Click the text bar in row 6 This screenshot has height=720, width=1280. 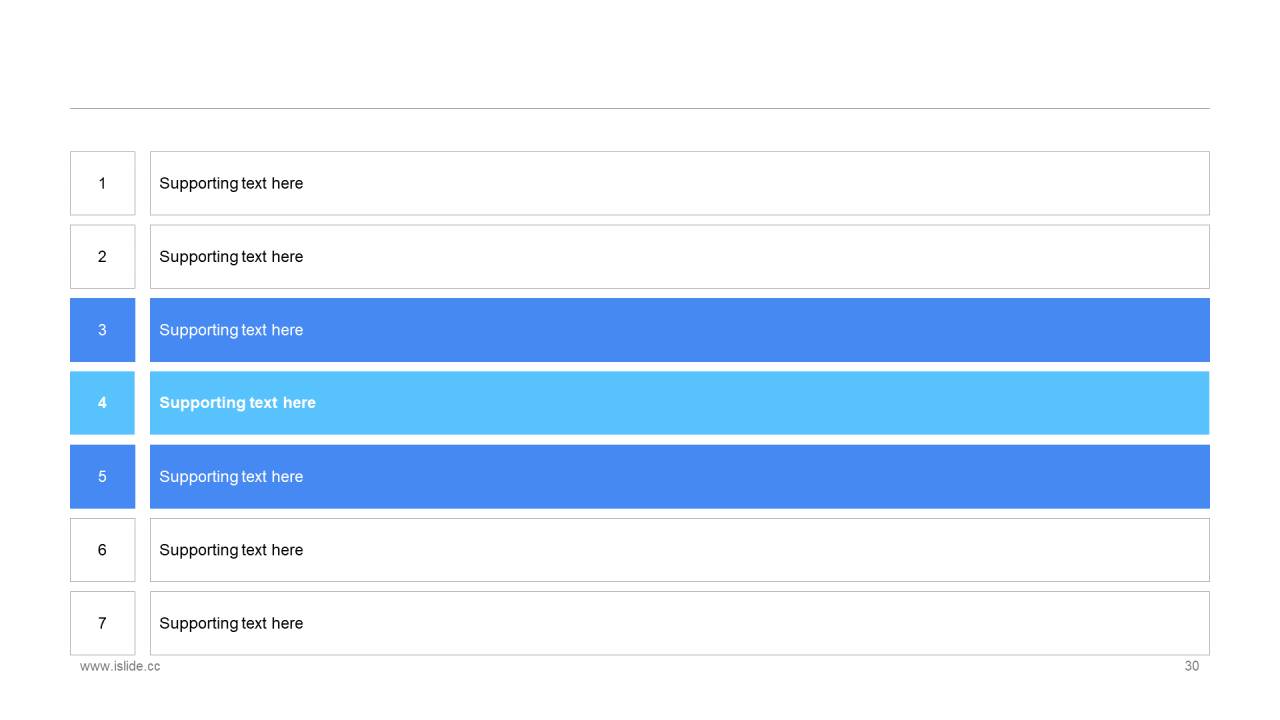(x=680, y=550)
